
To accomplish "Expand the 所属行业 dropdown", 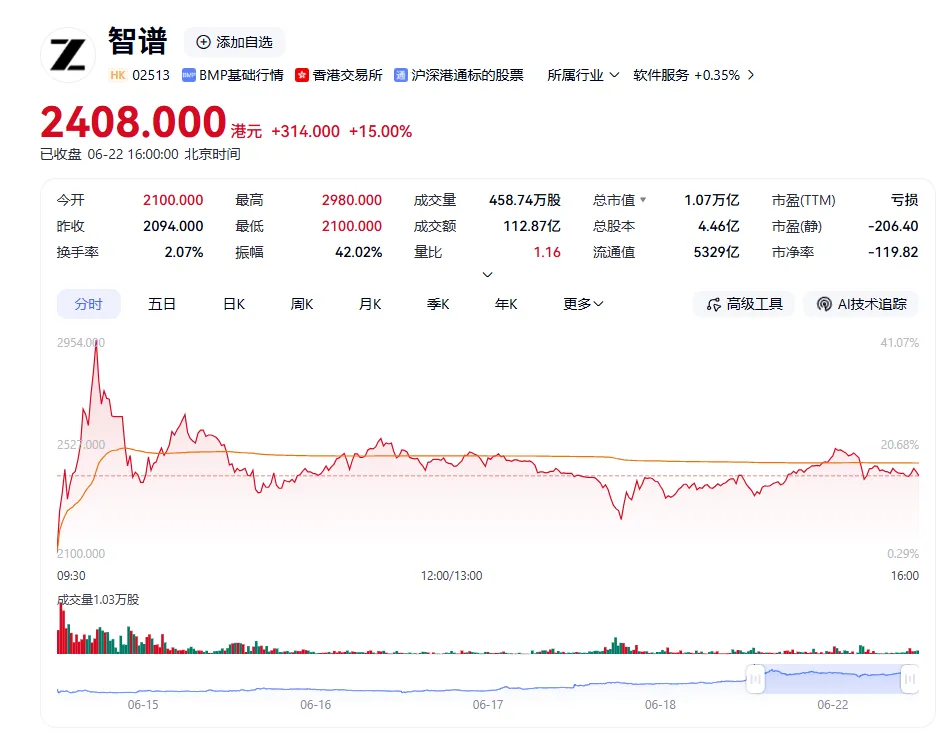I will [x=583, y=75].
